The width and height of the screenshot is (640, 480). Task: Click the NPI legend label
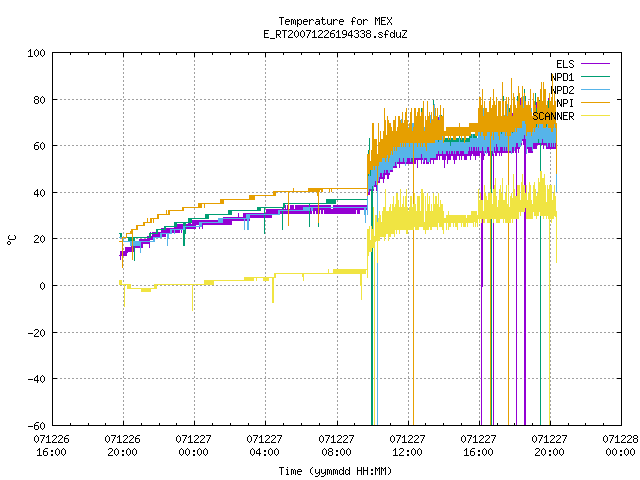pyautogui.click(x=565, y=103)
